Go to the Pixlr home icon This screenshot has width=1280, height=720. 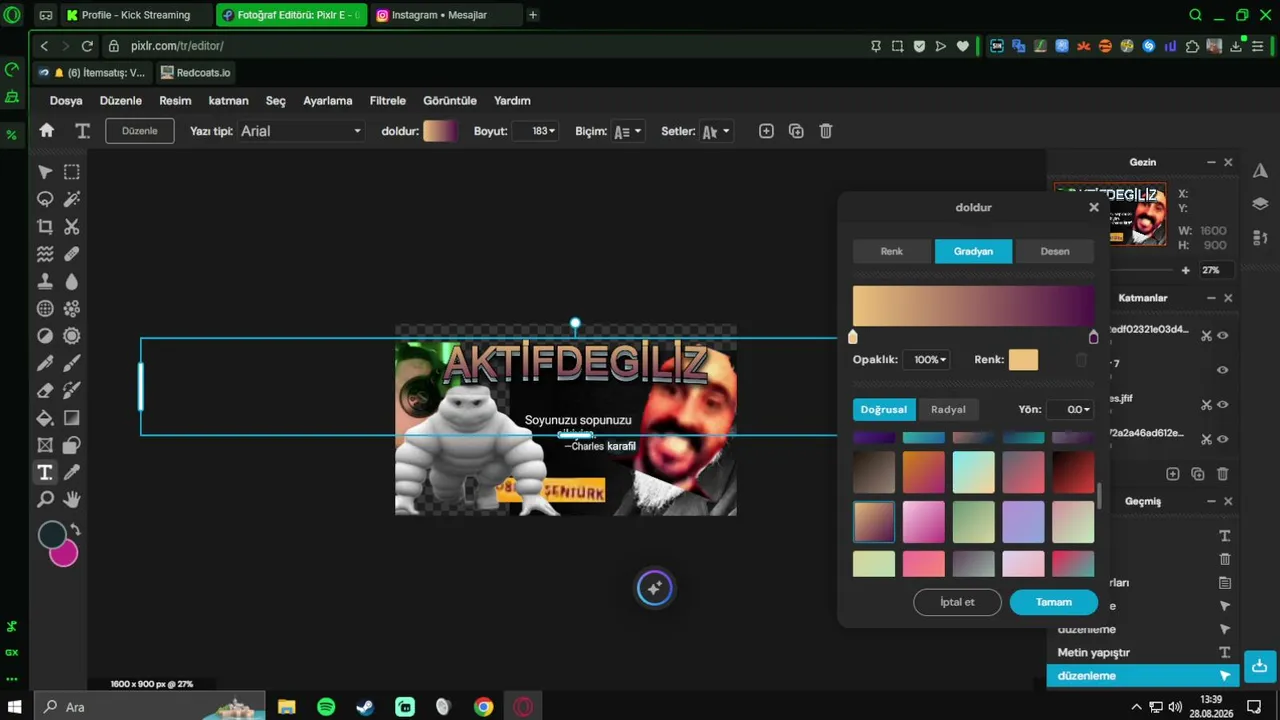pyautogui.click(x=46, y=131)
